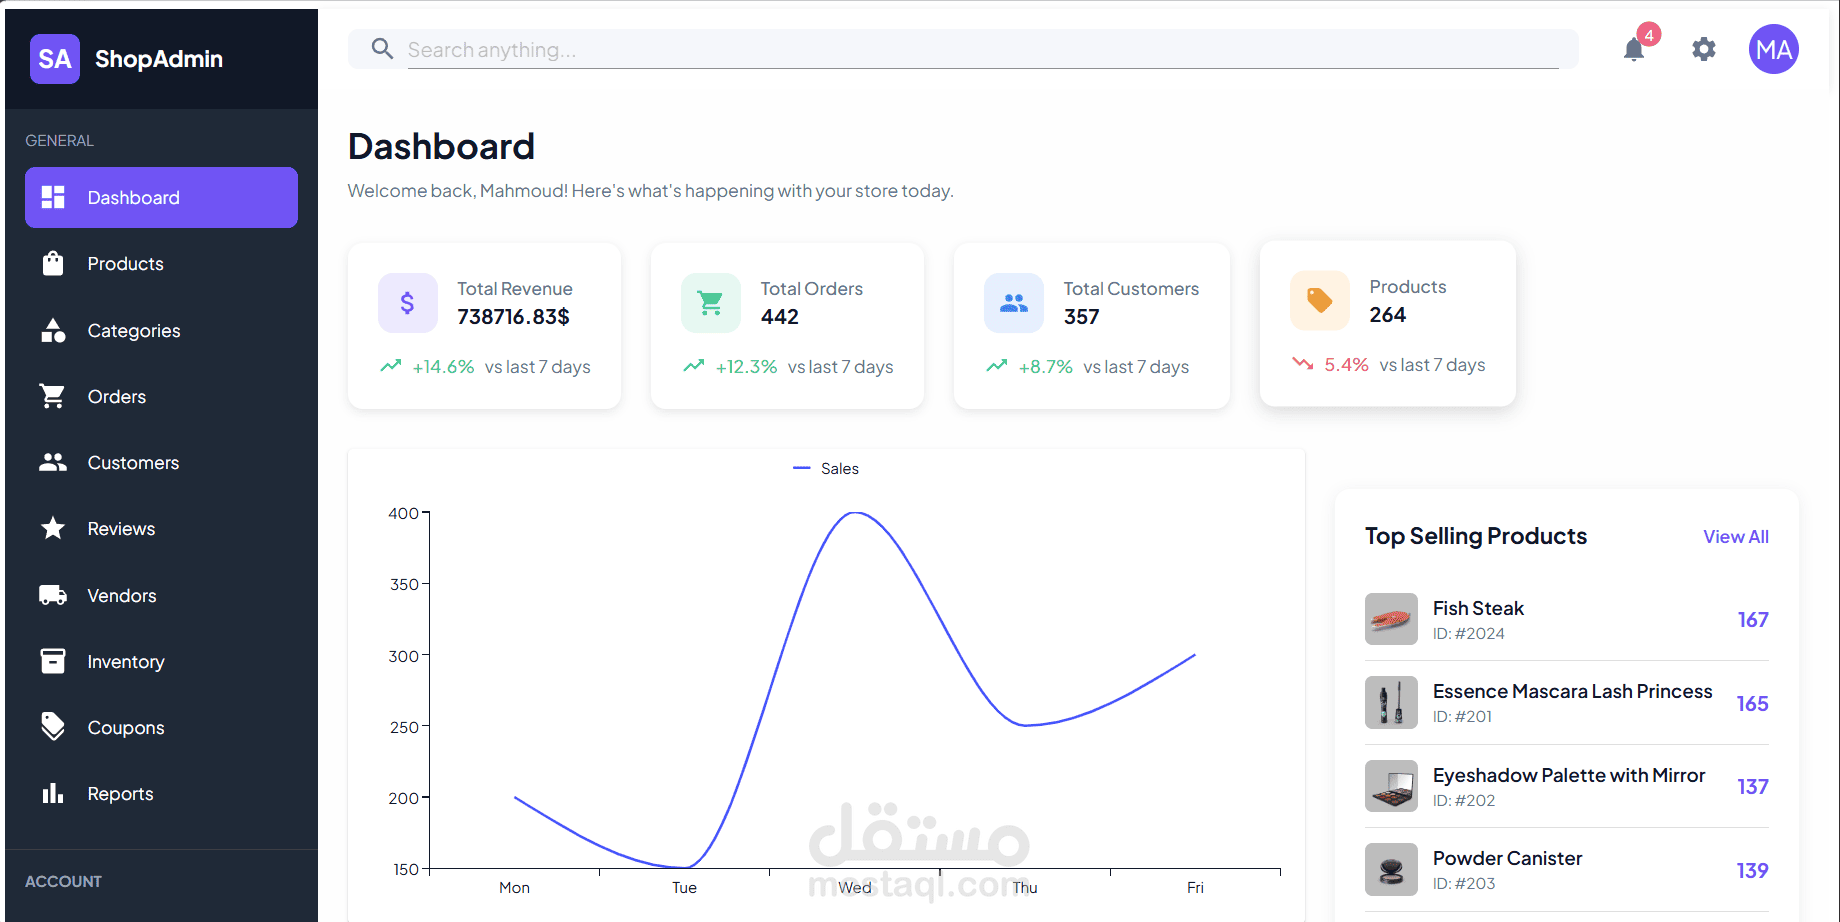Click the Fish Steak product name
The width and height of the screenshot is (1840, 922).
click(1478, 608)
